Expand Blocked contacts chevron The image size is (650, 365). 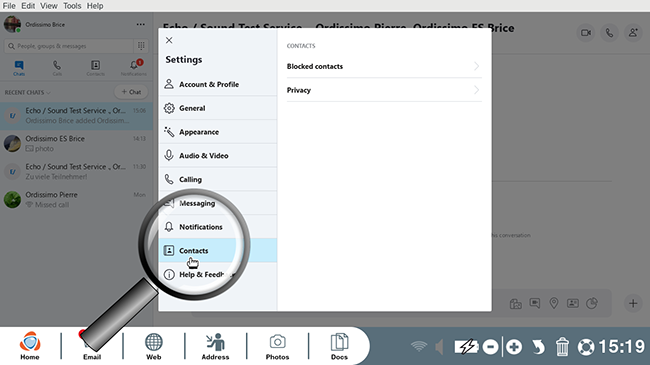coord(476,66)
